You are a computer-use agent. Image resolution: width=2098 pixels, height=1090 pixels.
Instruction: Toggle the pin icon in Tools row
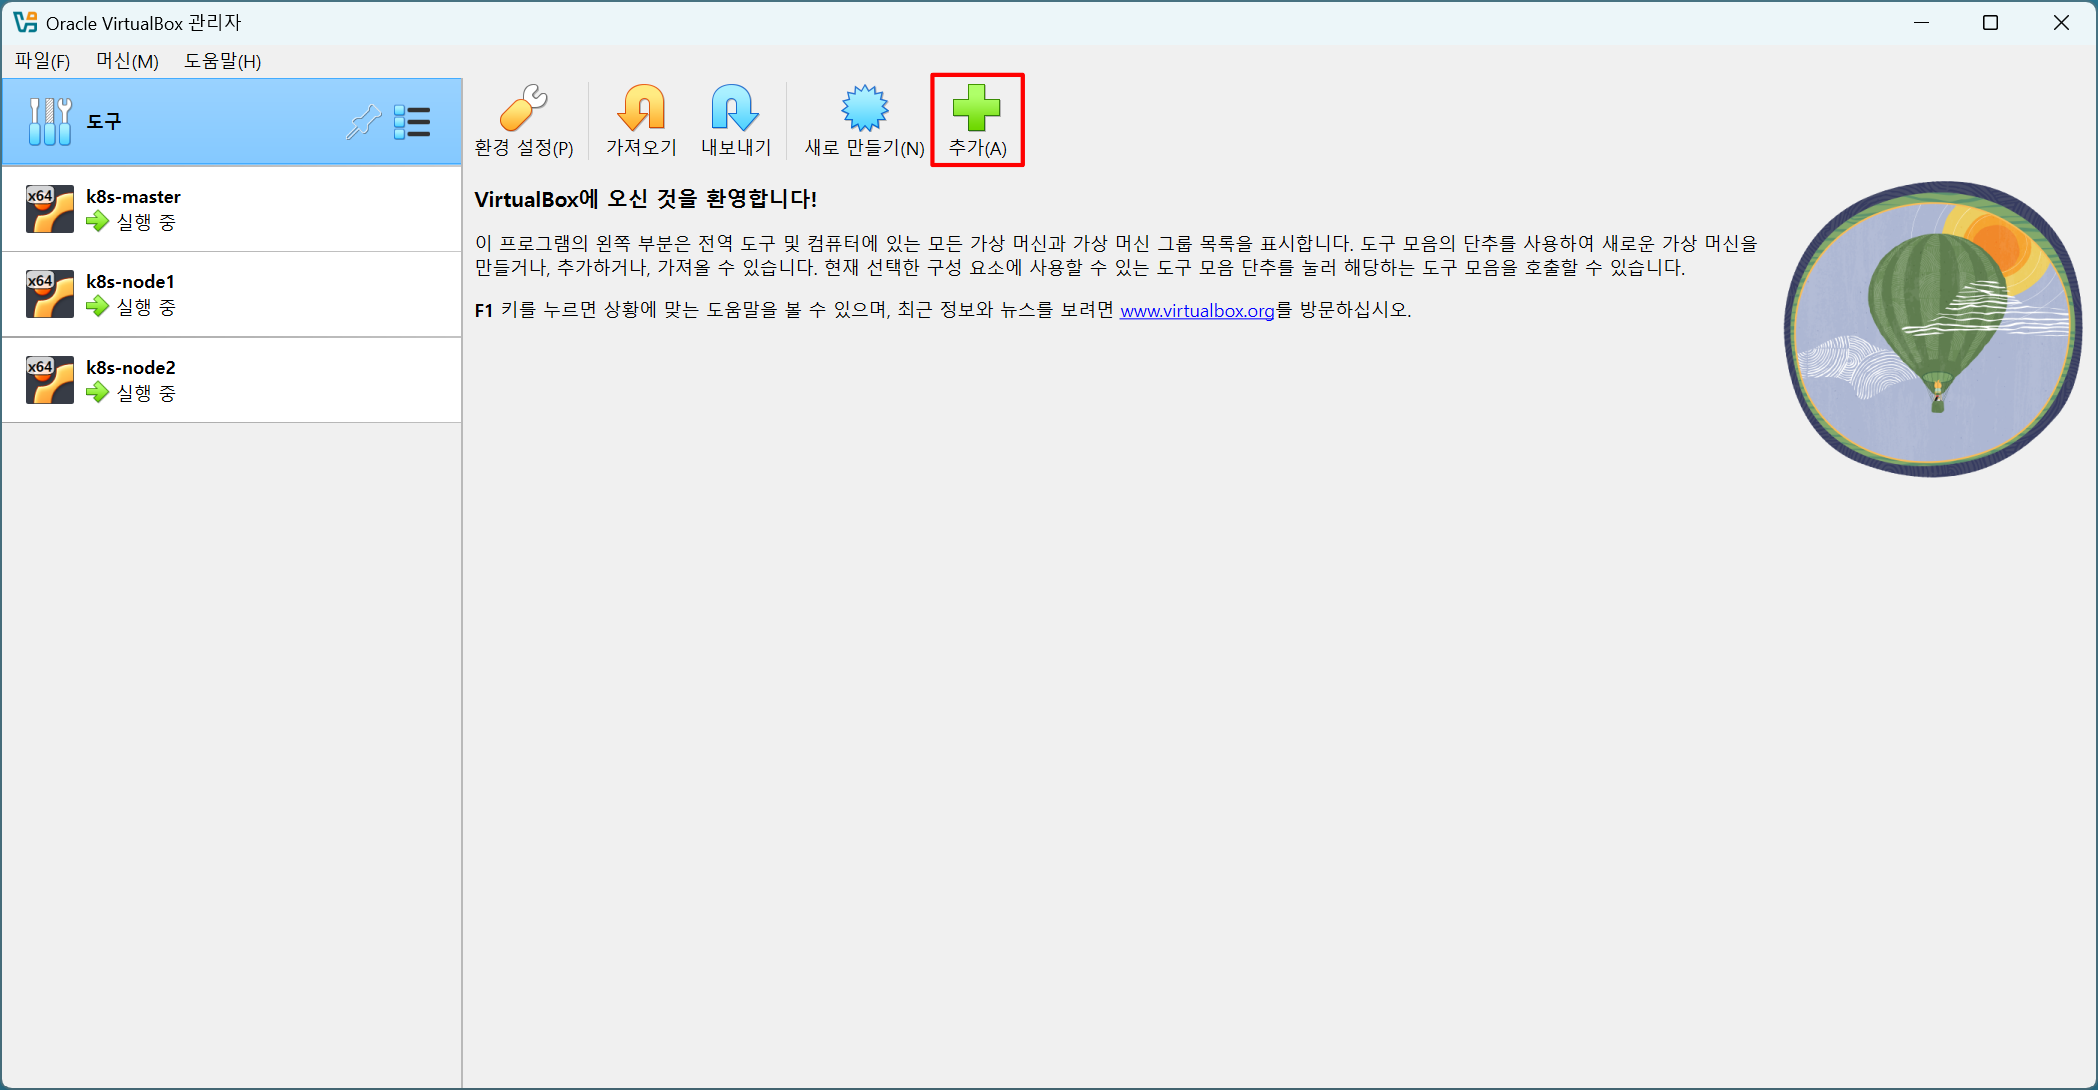pos(363,122)
